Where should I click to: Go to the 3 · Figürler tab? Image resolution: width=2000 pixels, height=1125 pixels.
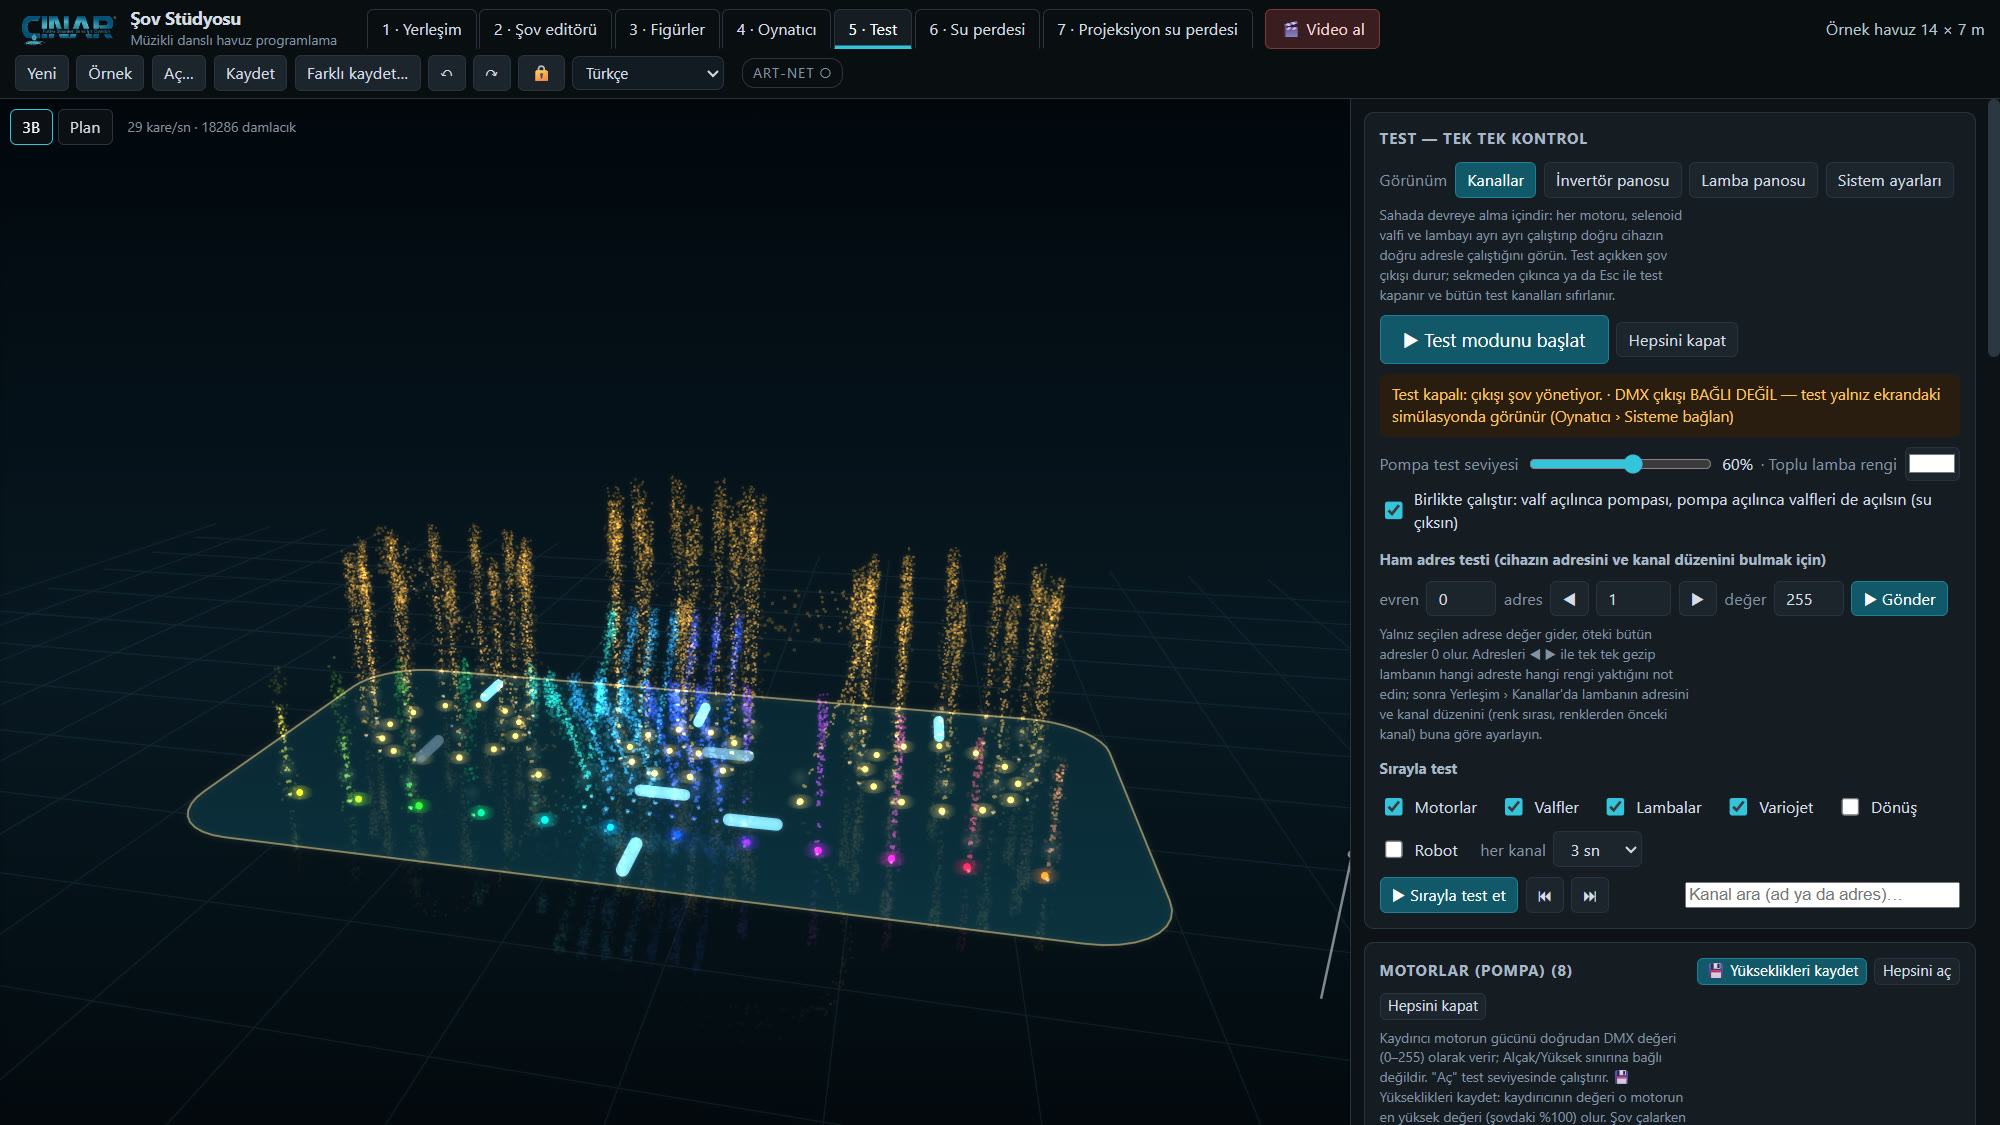pos(667,29)
